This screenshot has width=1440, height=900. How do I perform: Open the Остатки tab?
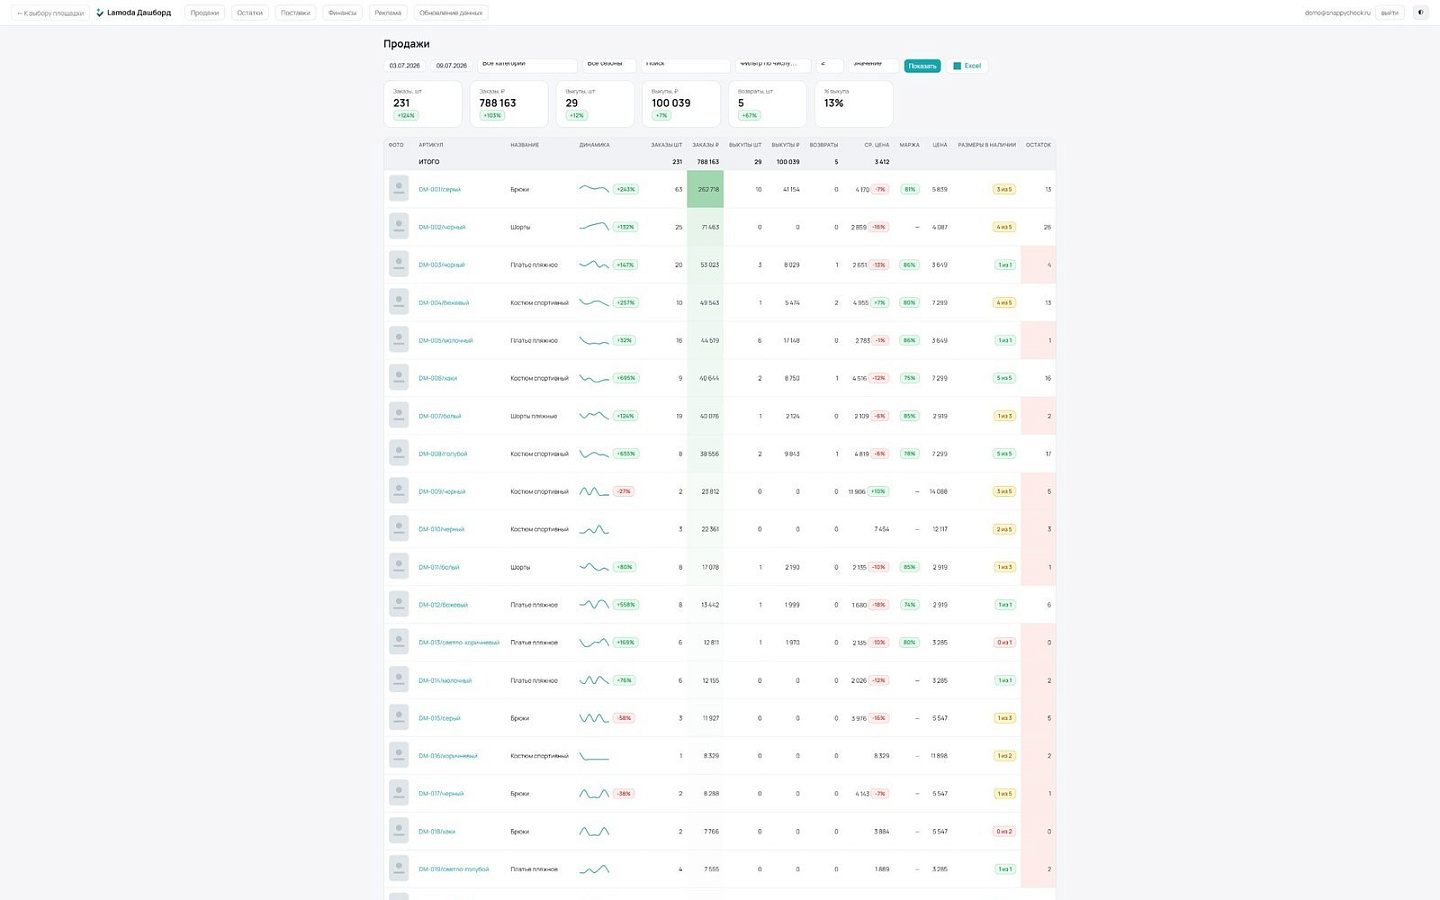click(x=250, y=13)
